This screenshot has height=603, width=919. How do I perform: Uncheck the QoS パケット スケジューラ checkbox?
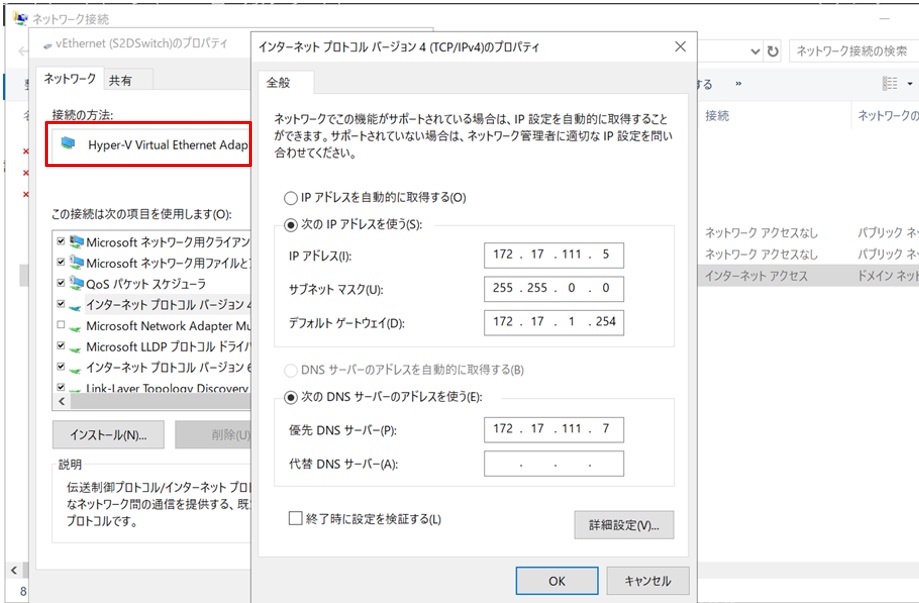(x=61, y=284)
